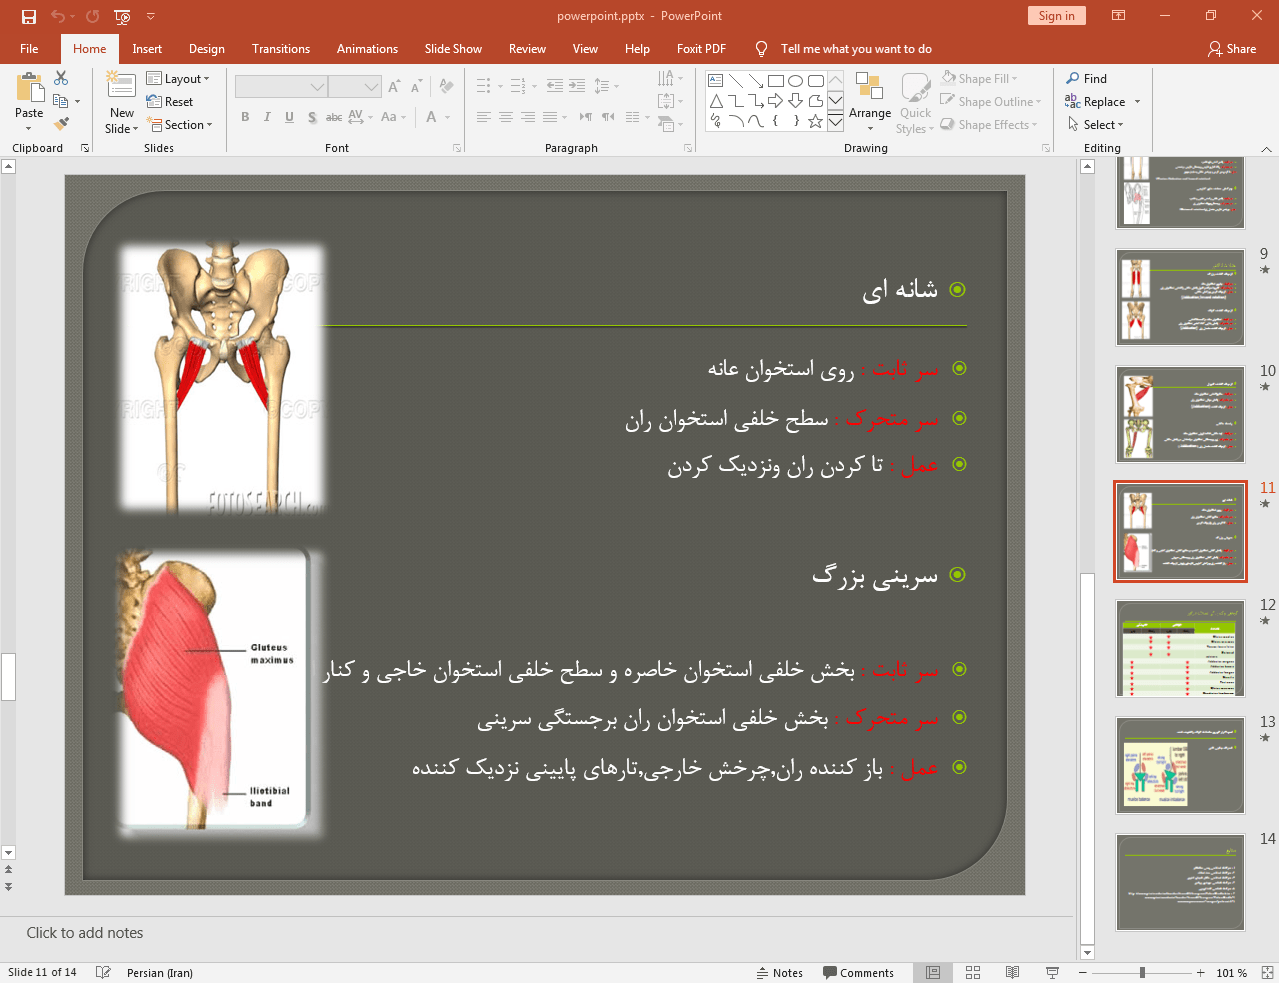The width and height of the screenshot is (1279, 983).
Task: Align text to the left
Action: (x=484, y=117)
